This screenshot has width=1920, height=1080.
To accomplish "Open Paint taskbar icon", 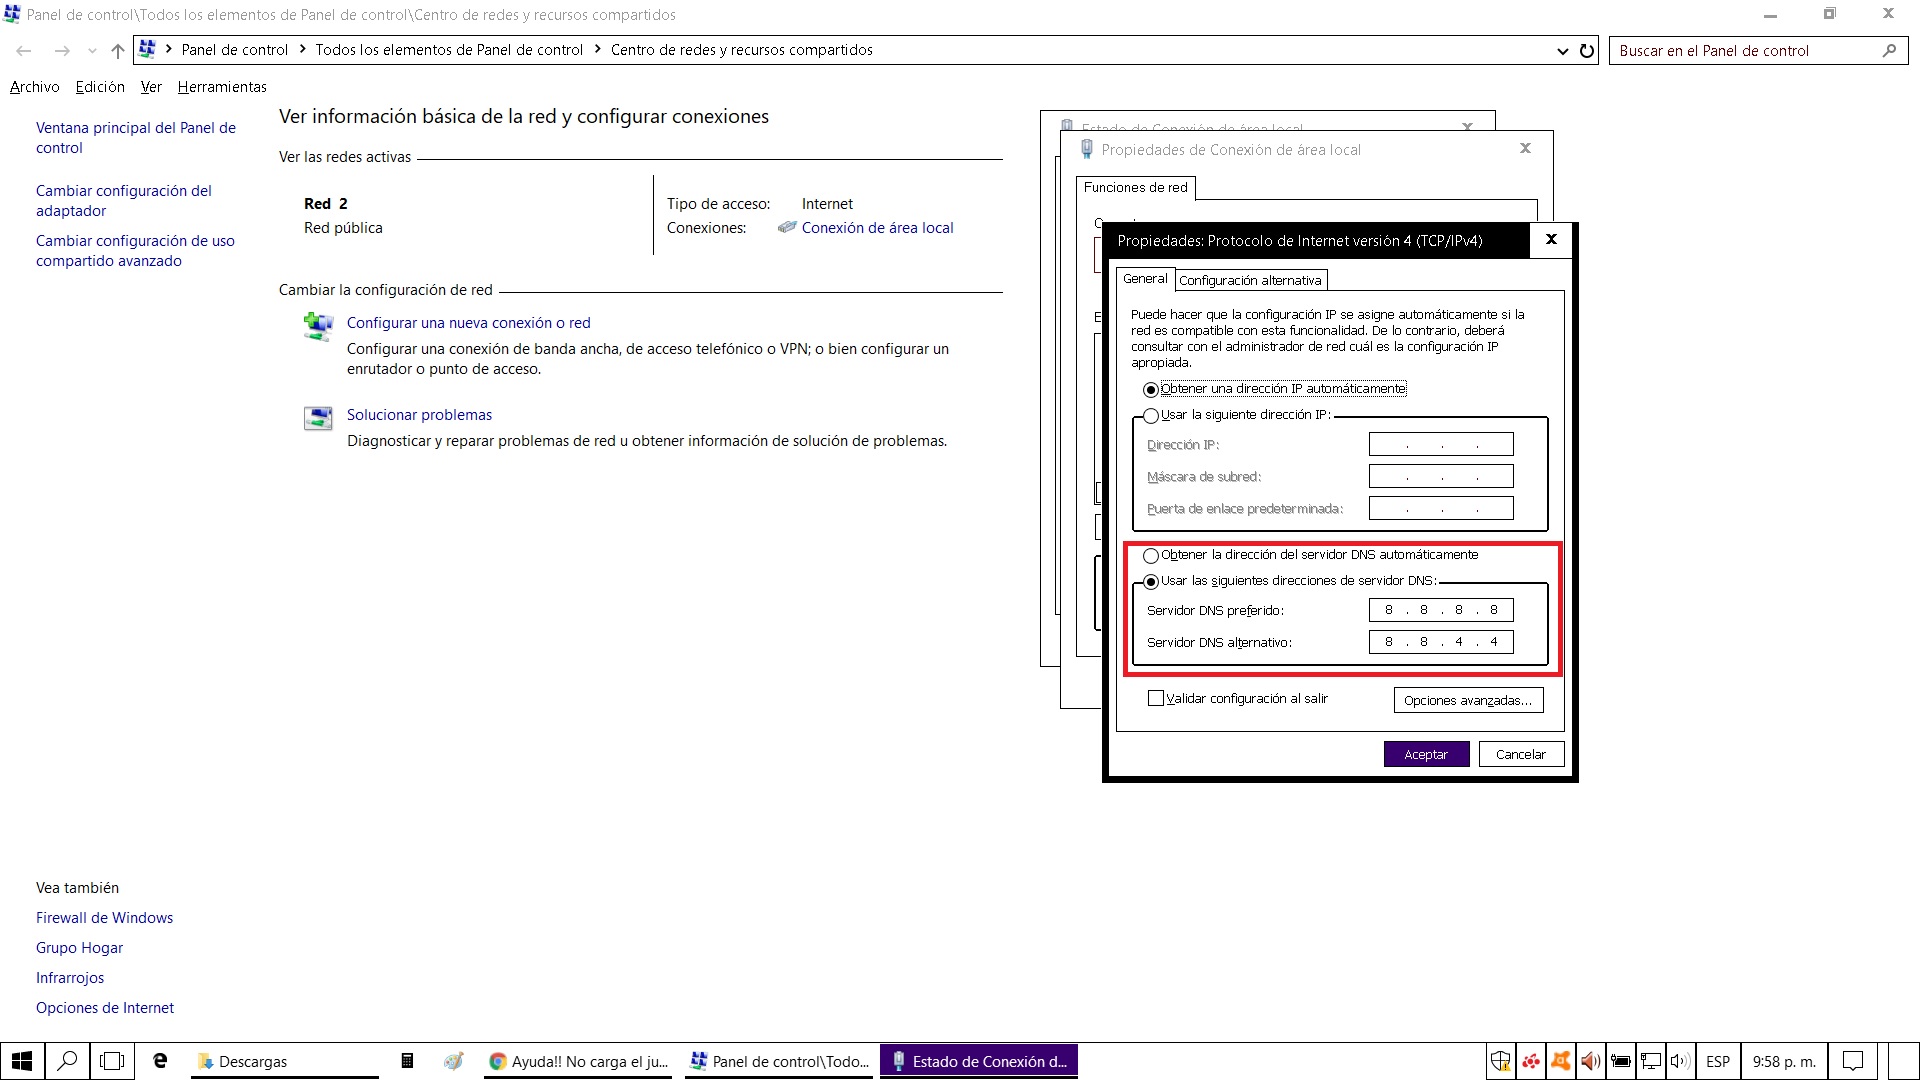I will [454, 1061].
